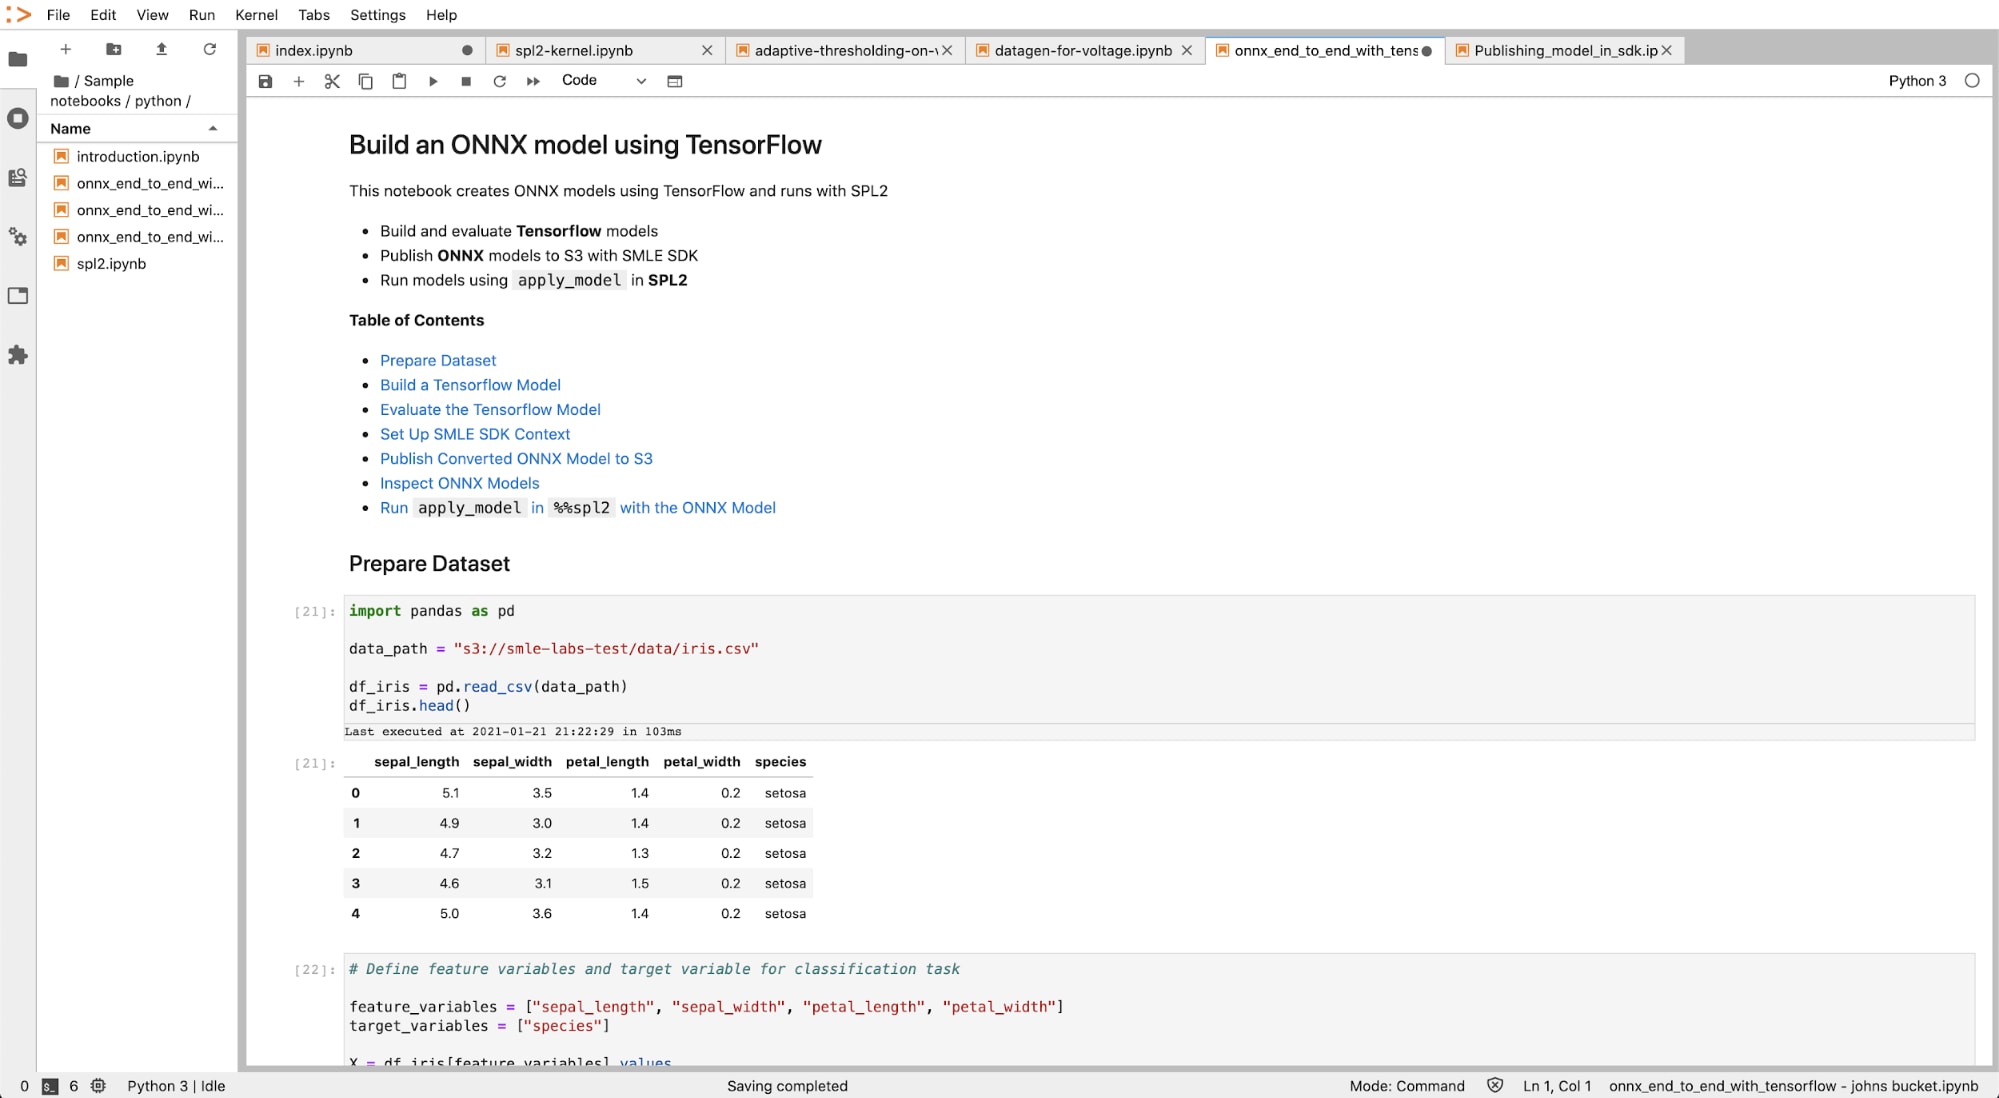Click the kernel status circle indicator
The width and height of the screenshot is (1999, 1098).
pyautogui.click(x=1972, y=81)
